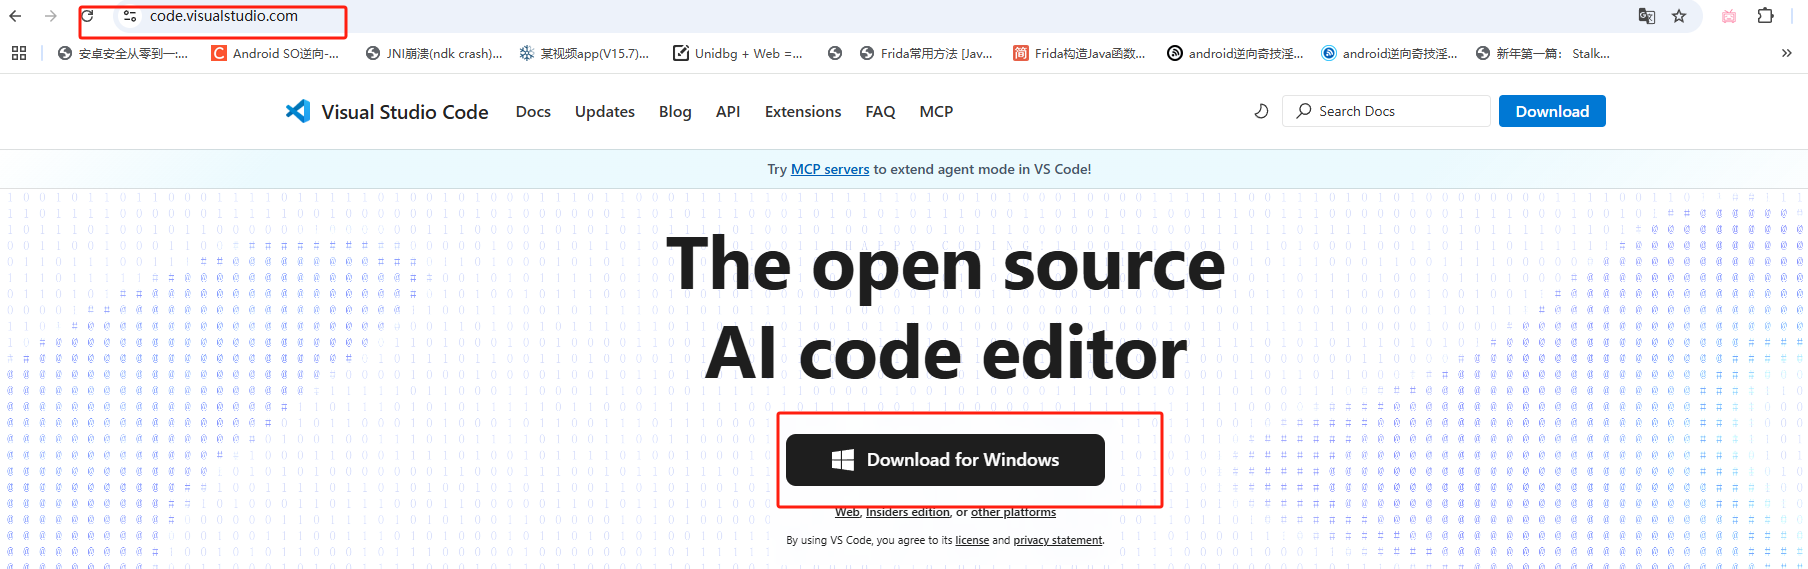Click the Download for Windows button
This screenshot has width=1808, height=569.
(945, 460)
